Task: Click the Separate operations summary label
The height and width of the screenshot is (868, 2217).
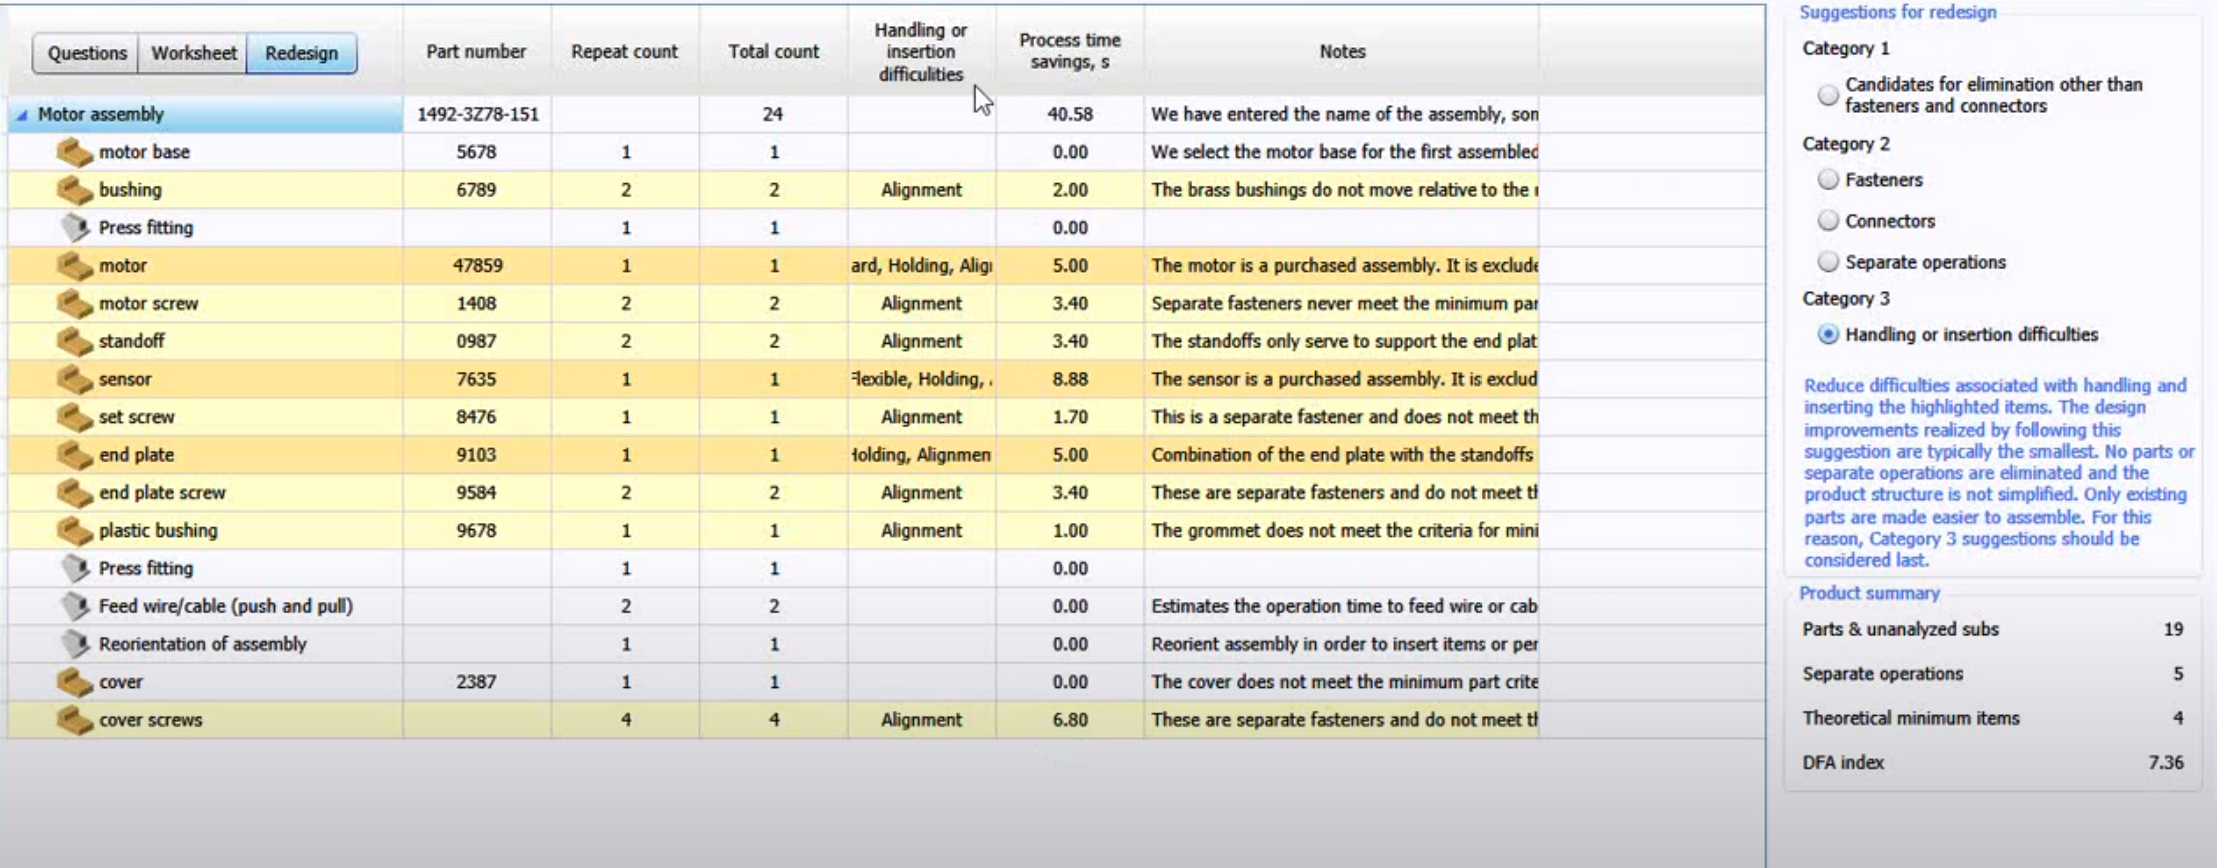Action: 1883,674
